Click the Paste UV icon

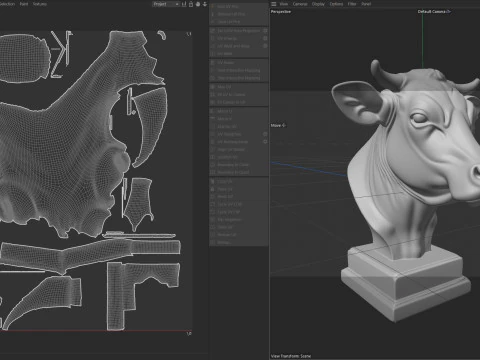tap(213, 189)
